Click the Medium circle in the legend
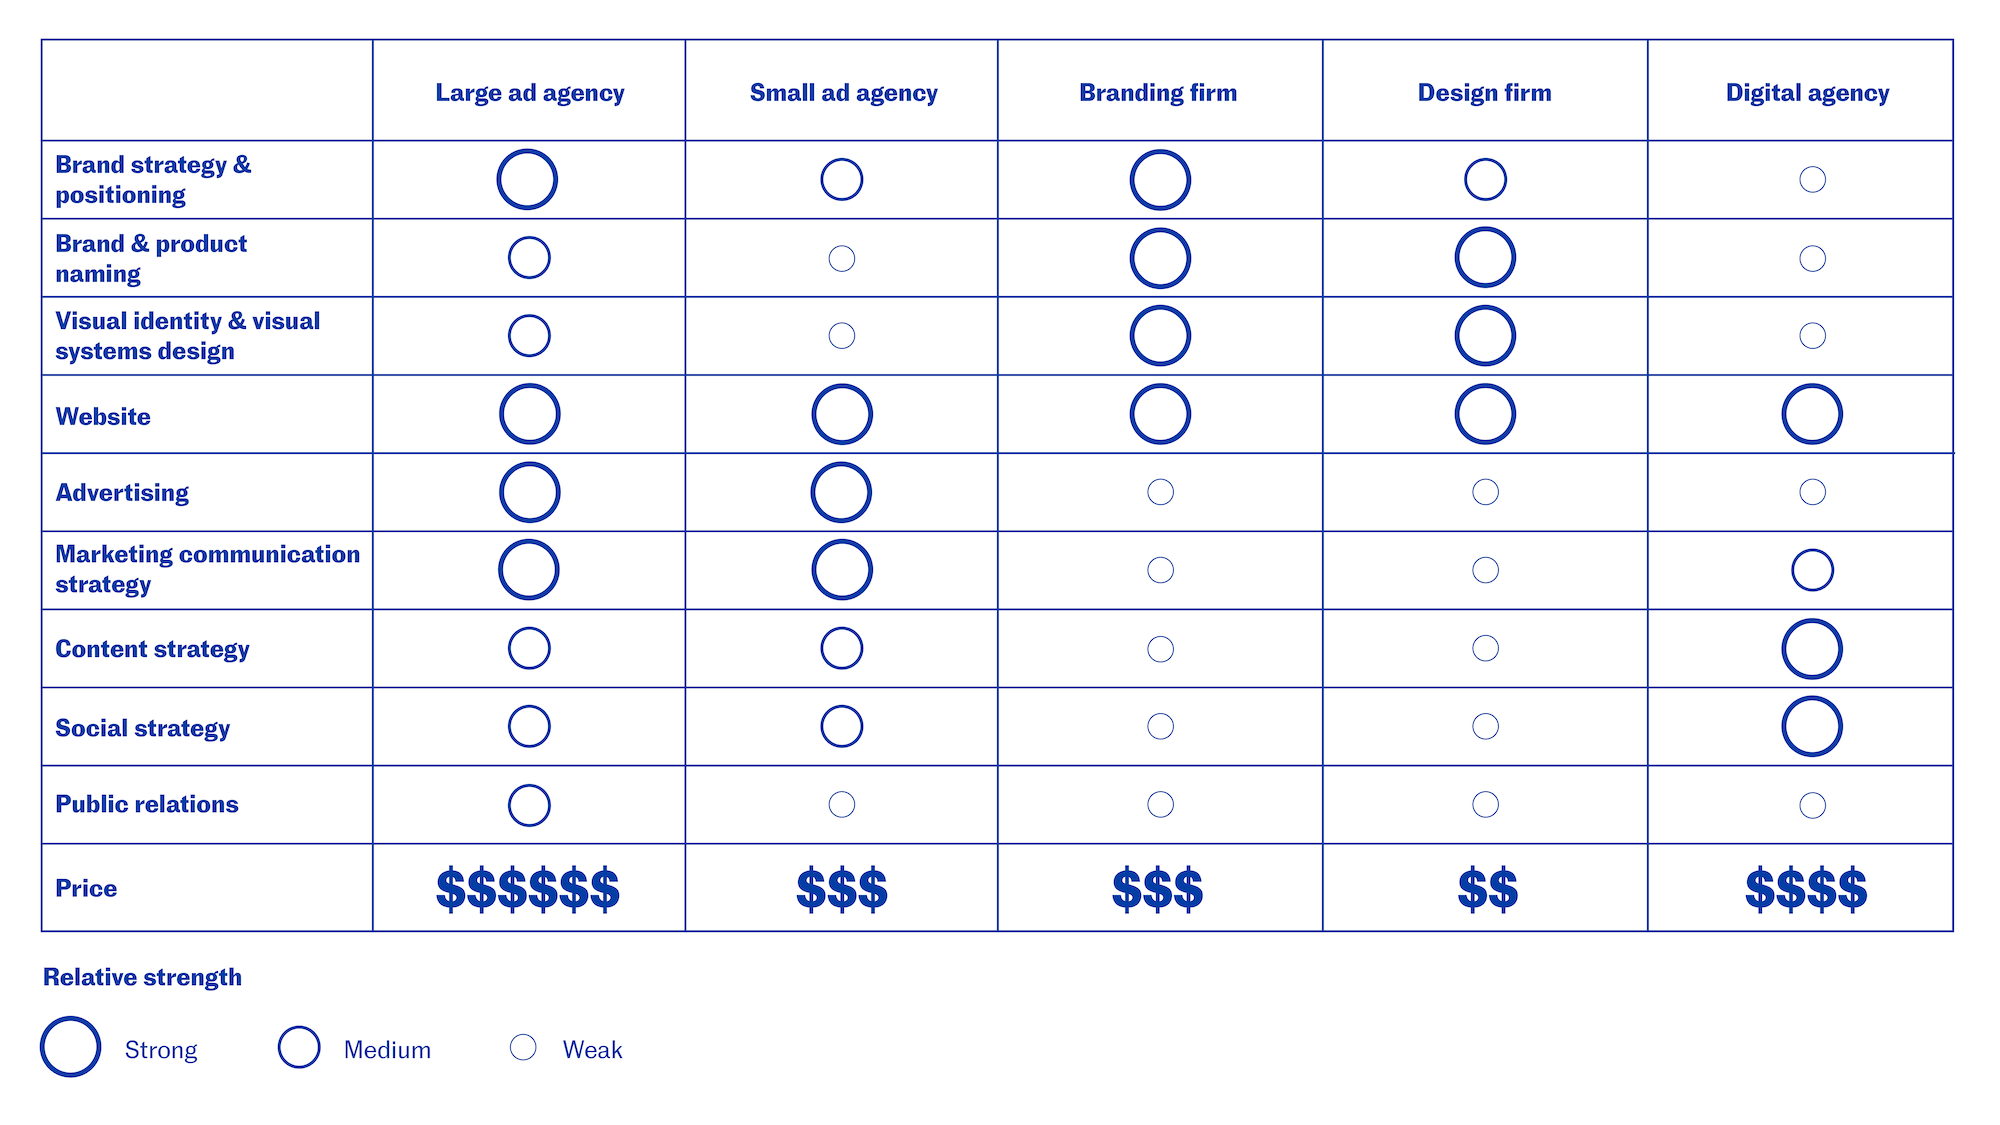This screenshot has height=1125, width=2000. click(x=299, y=1047)
